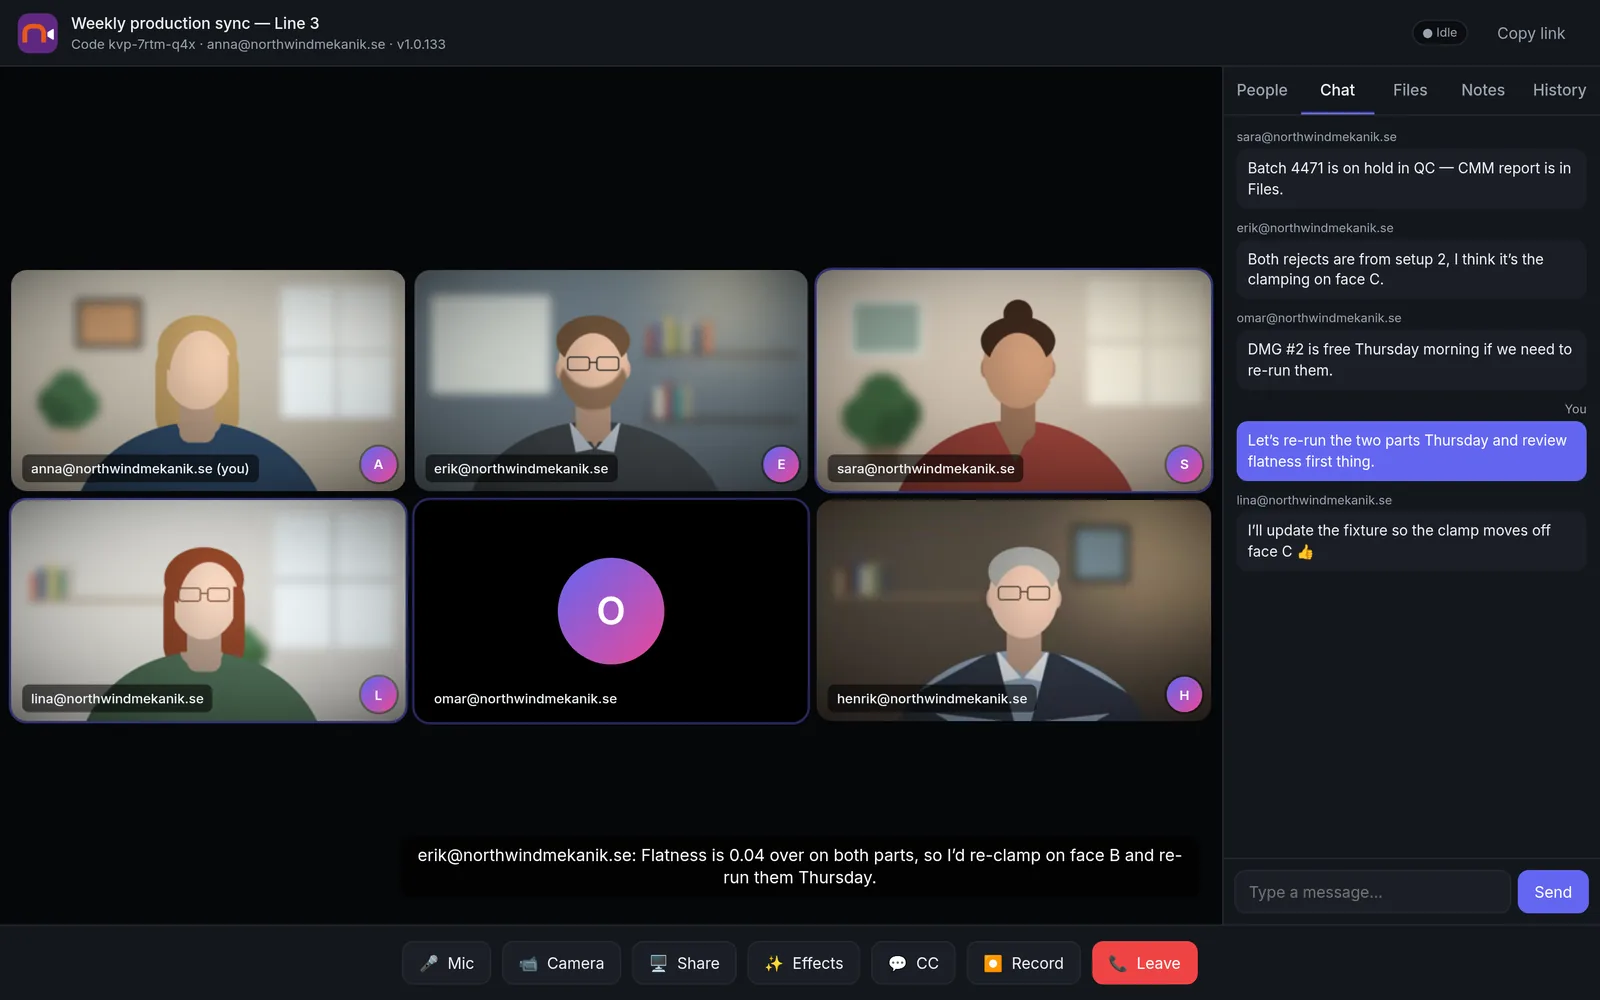This screenshot has width=1600, height=1000.
Task: Click the speech bubble icon in the CC button
Action: pos(897,963)
